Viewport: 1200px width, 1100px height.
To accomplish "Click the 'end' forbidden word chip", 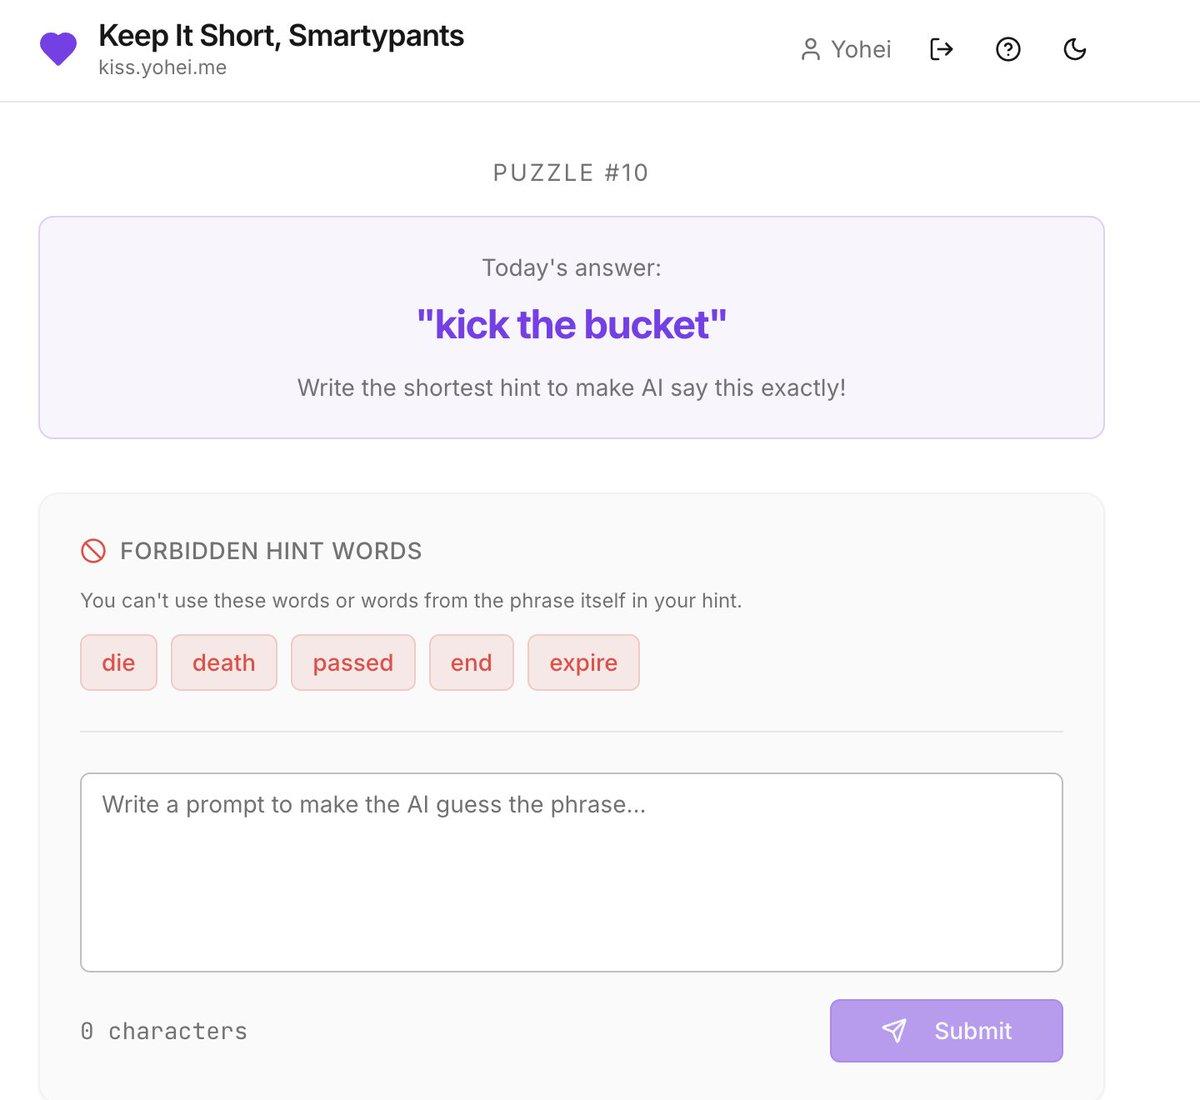I will [471, 662].
